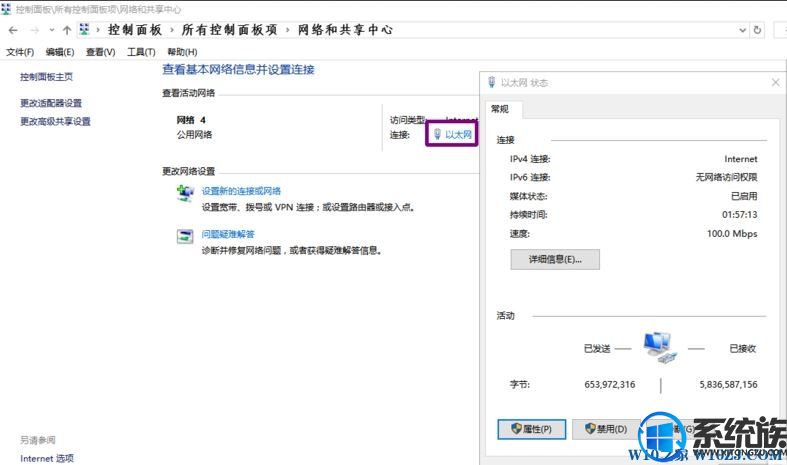This screenshot has height=465, width=787.
Task: Click the 无网络访问权限 IPv6 status
Action: [726, 177]
